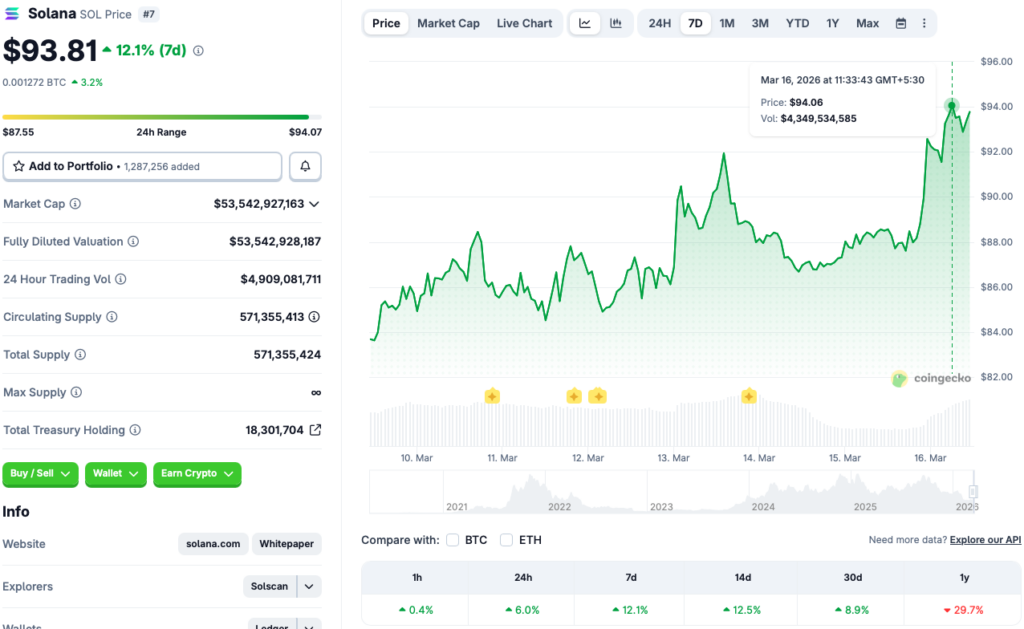Screen dimensions: 1024x629
Task: Open the calendar date picker icon
Action: [901, 22]
